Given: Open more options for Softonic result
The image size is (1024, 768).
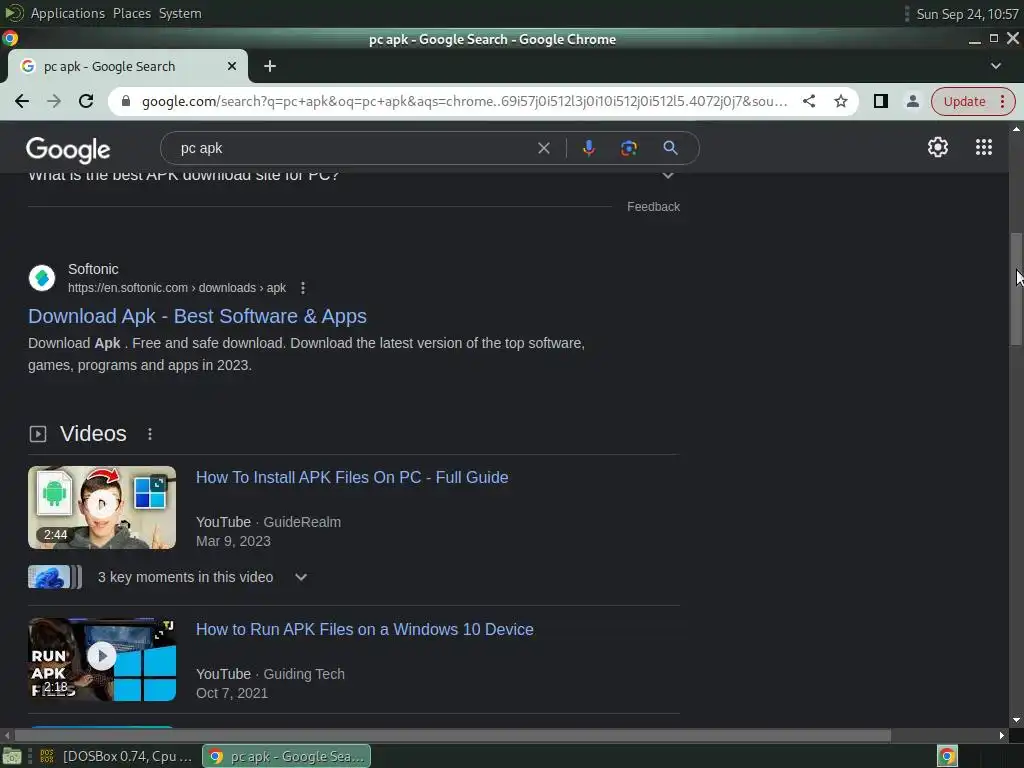Looking at the screenshot, I should 302,288.
